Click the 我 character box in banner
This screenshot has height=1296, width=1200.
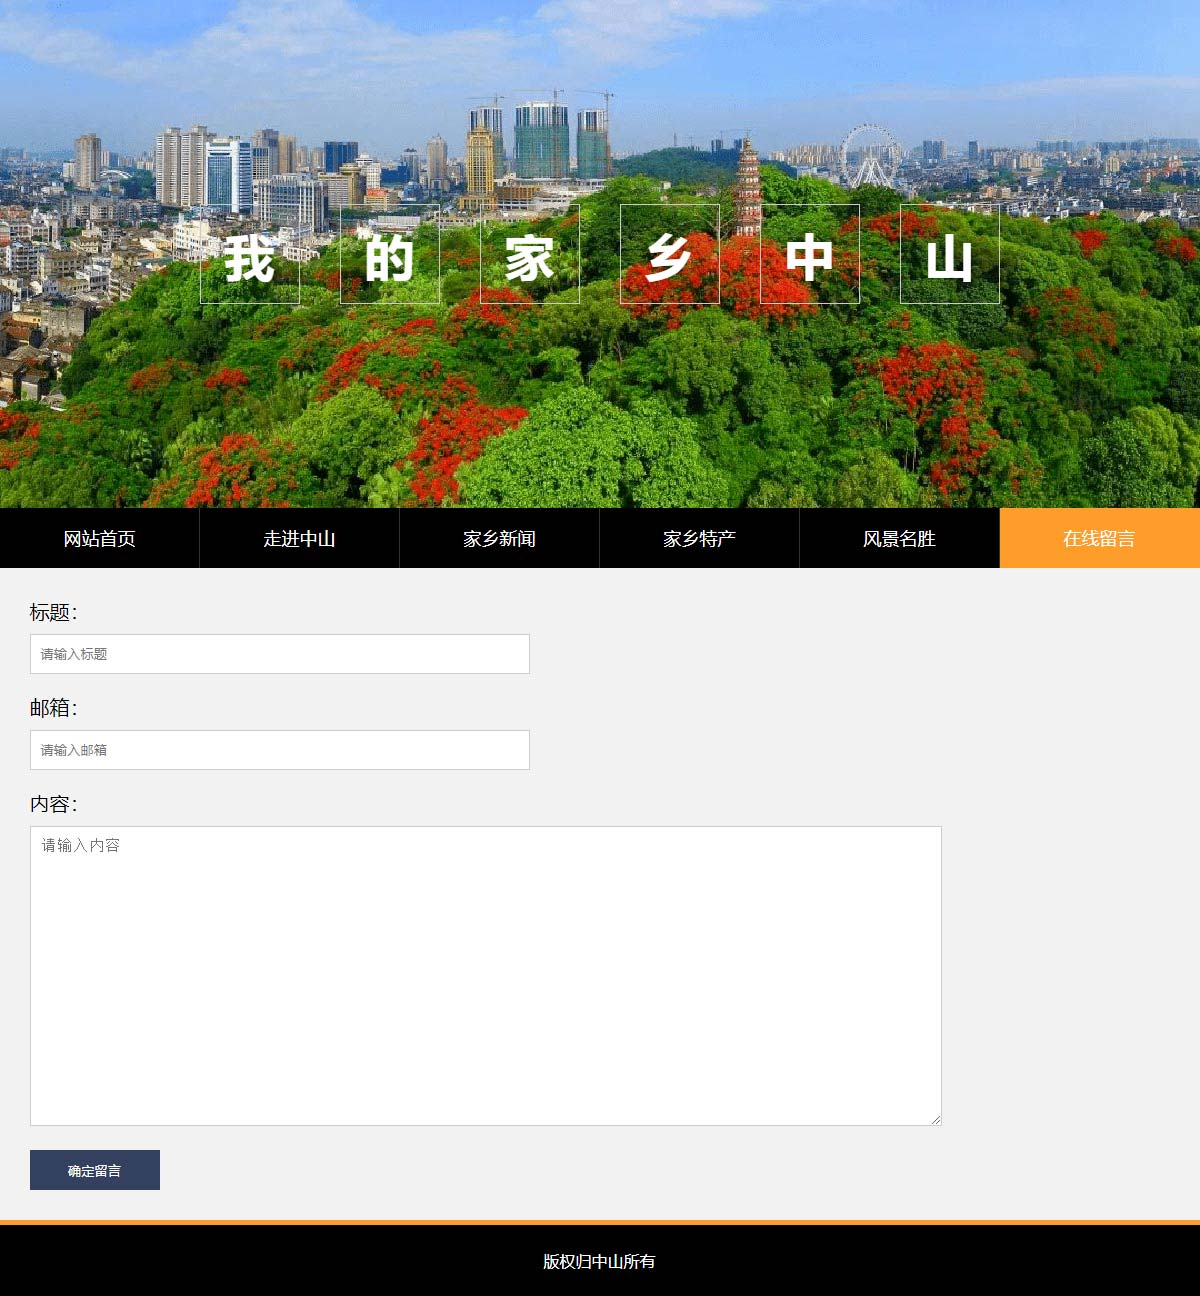(250, 254)
